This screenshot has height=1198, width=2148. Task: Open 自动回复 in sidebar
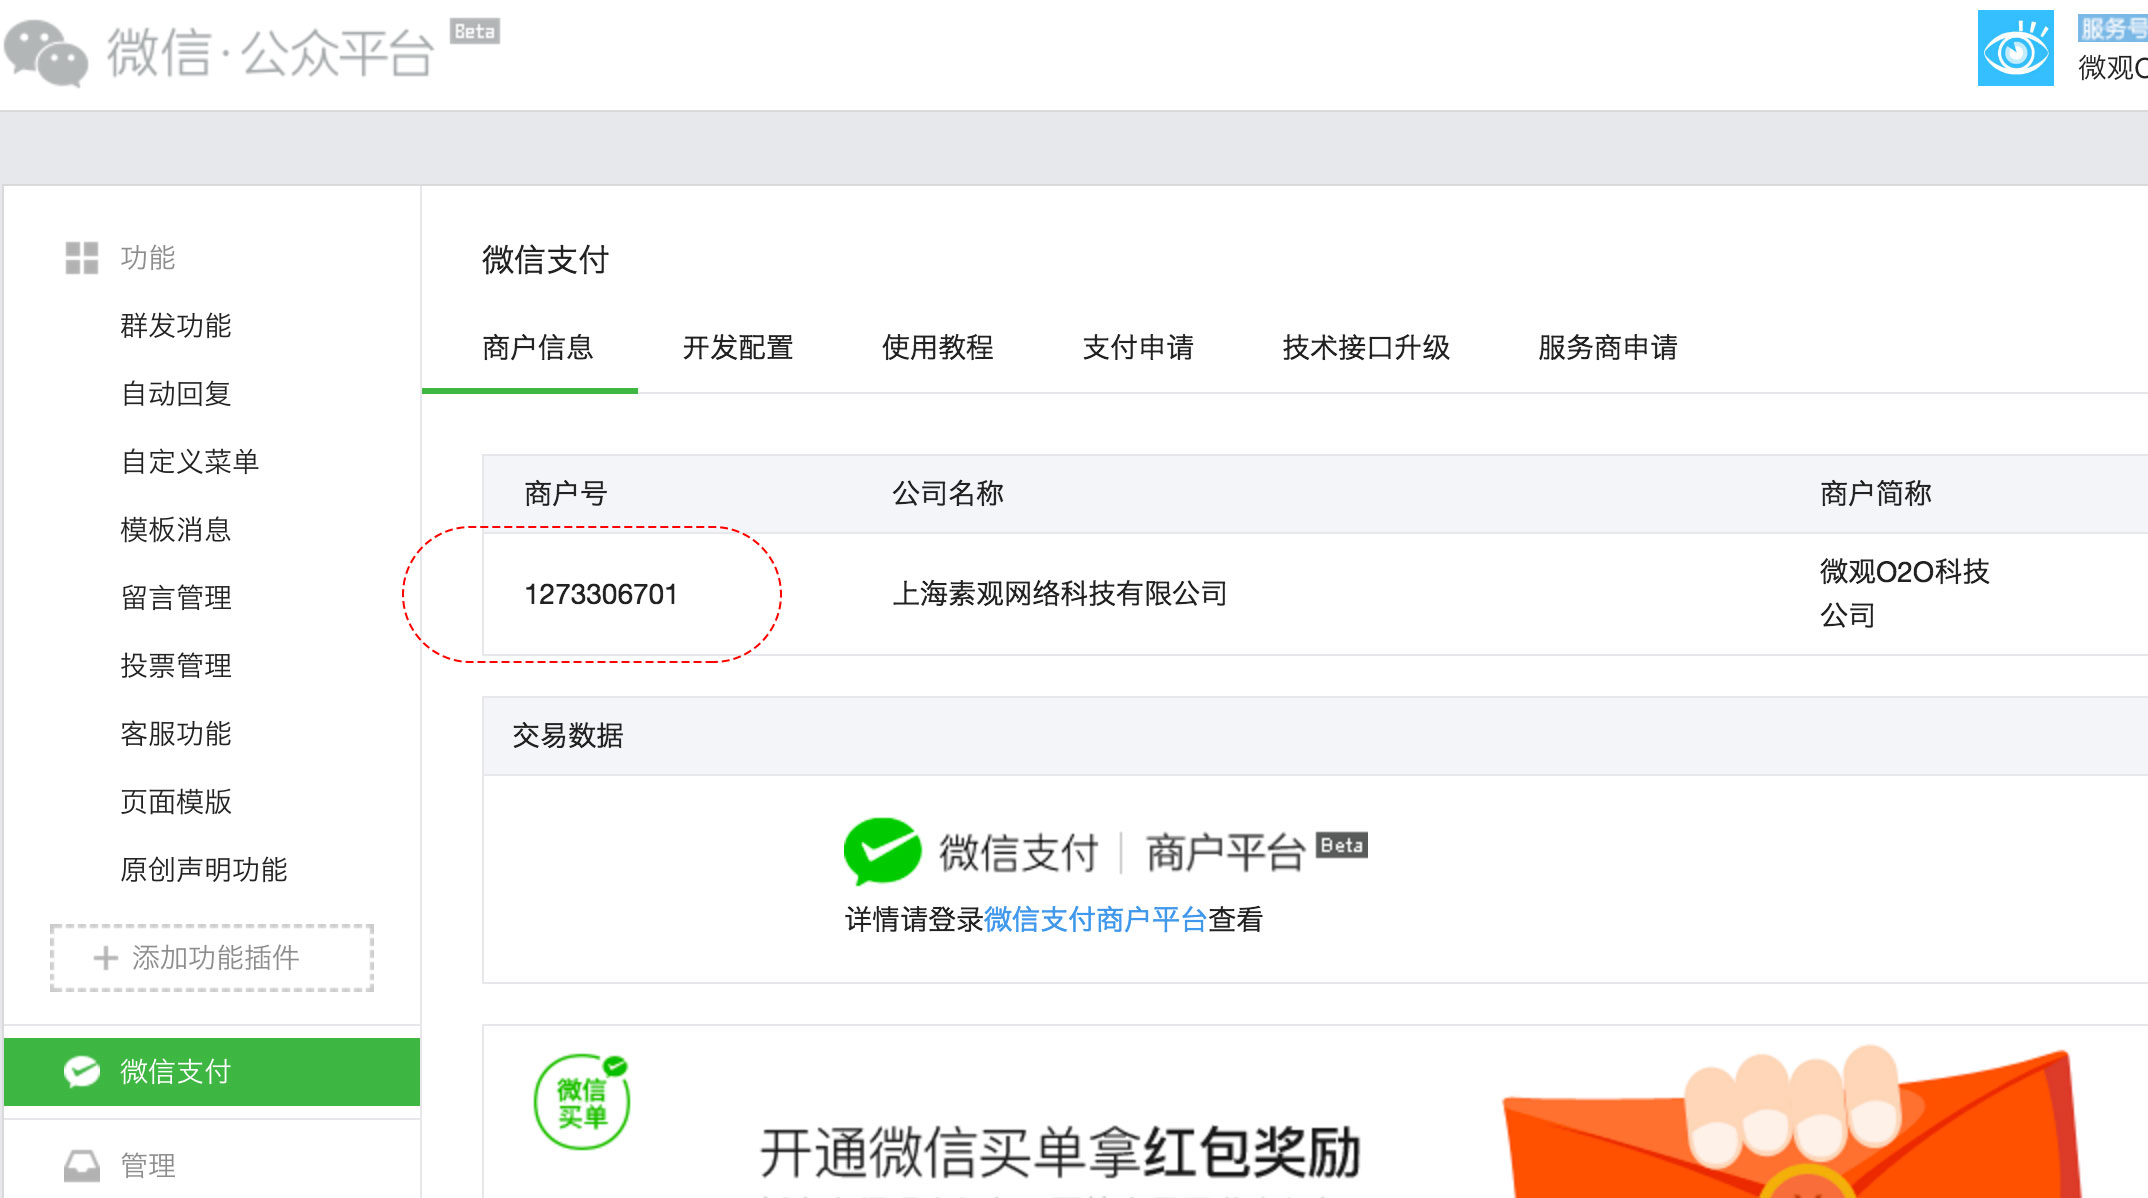point(175,393)
